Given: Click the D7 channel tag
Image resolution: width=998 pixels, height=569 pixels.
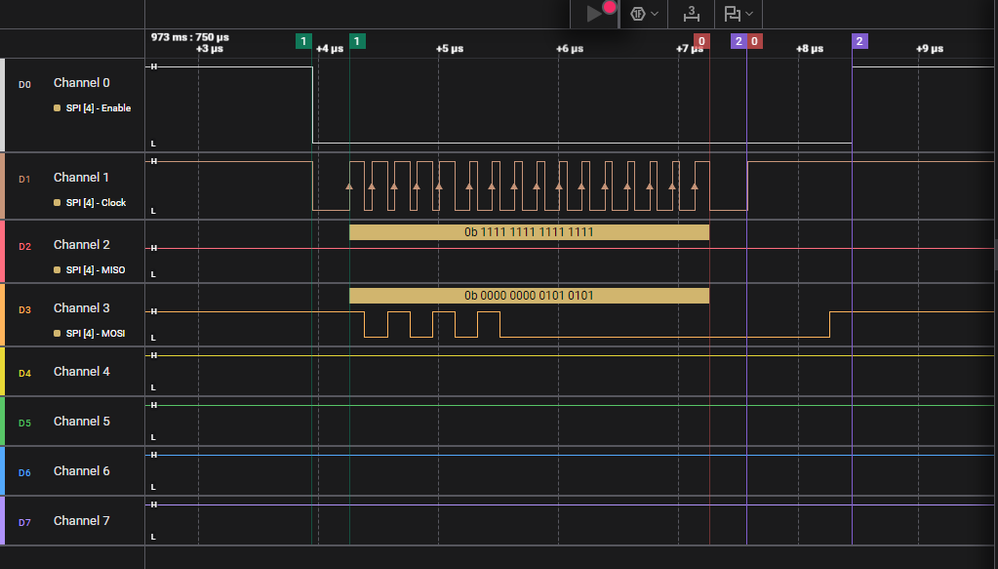Looking at the screenshot, I should 24,523.
